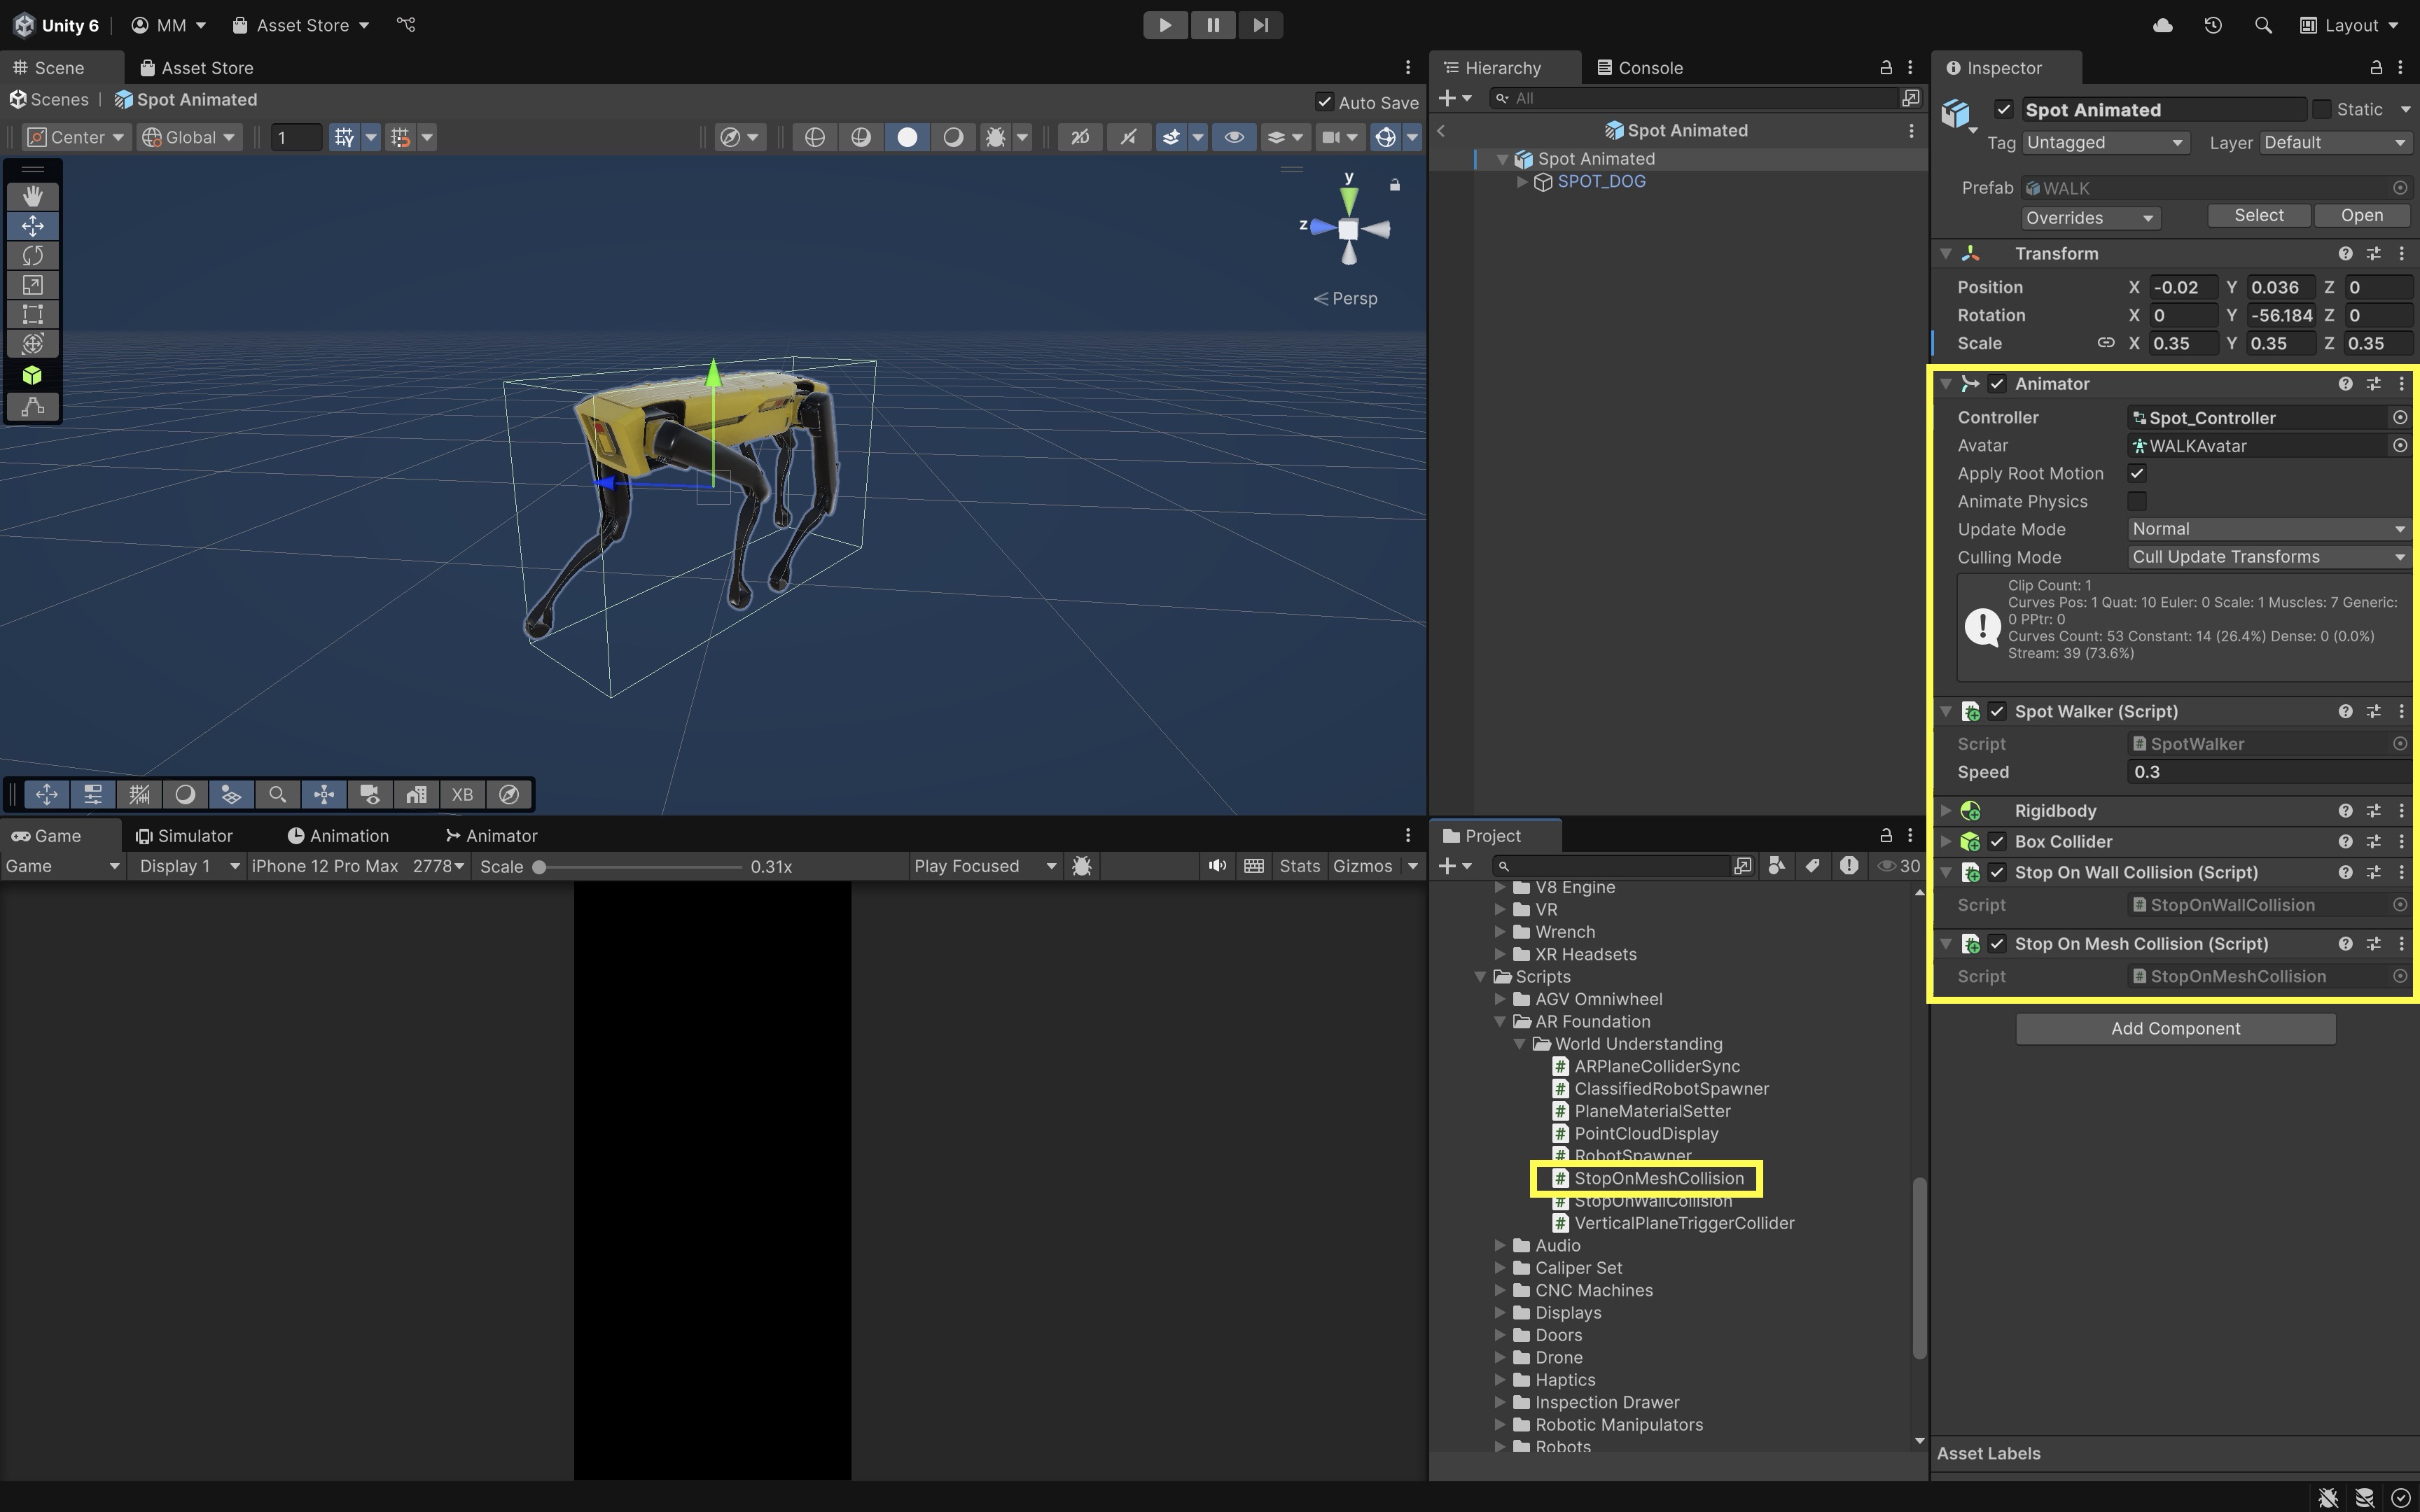Open the Culling Mode dropdown

2266,557
